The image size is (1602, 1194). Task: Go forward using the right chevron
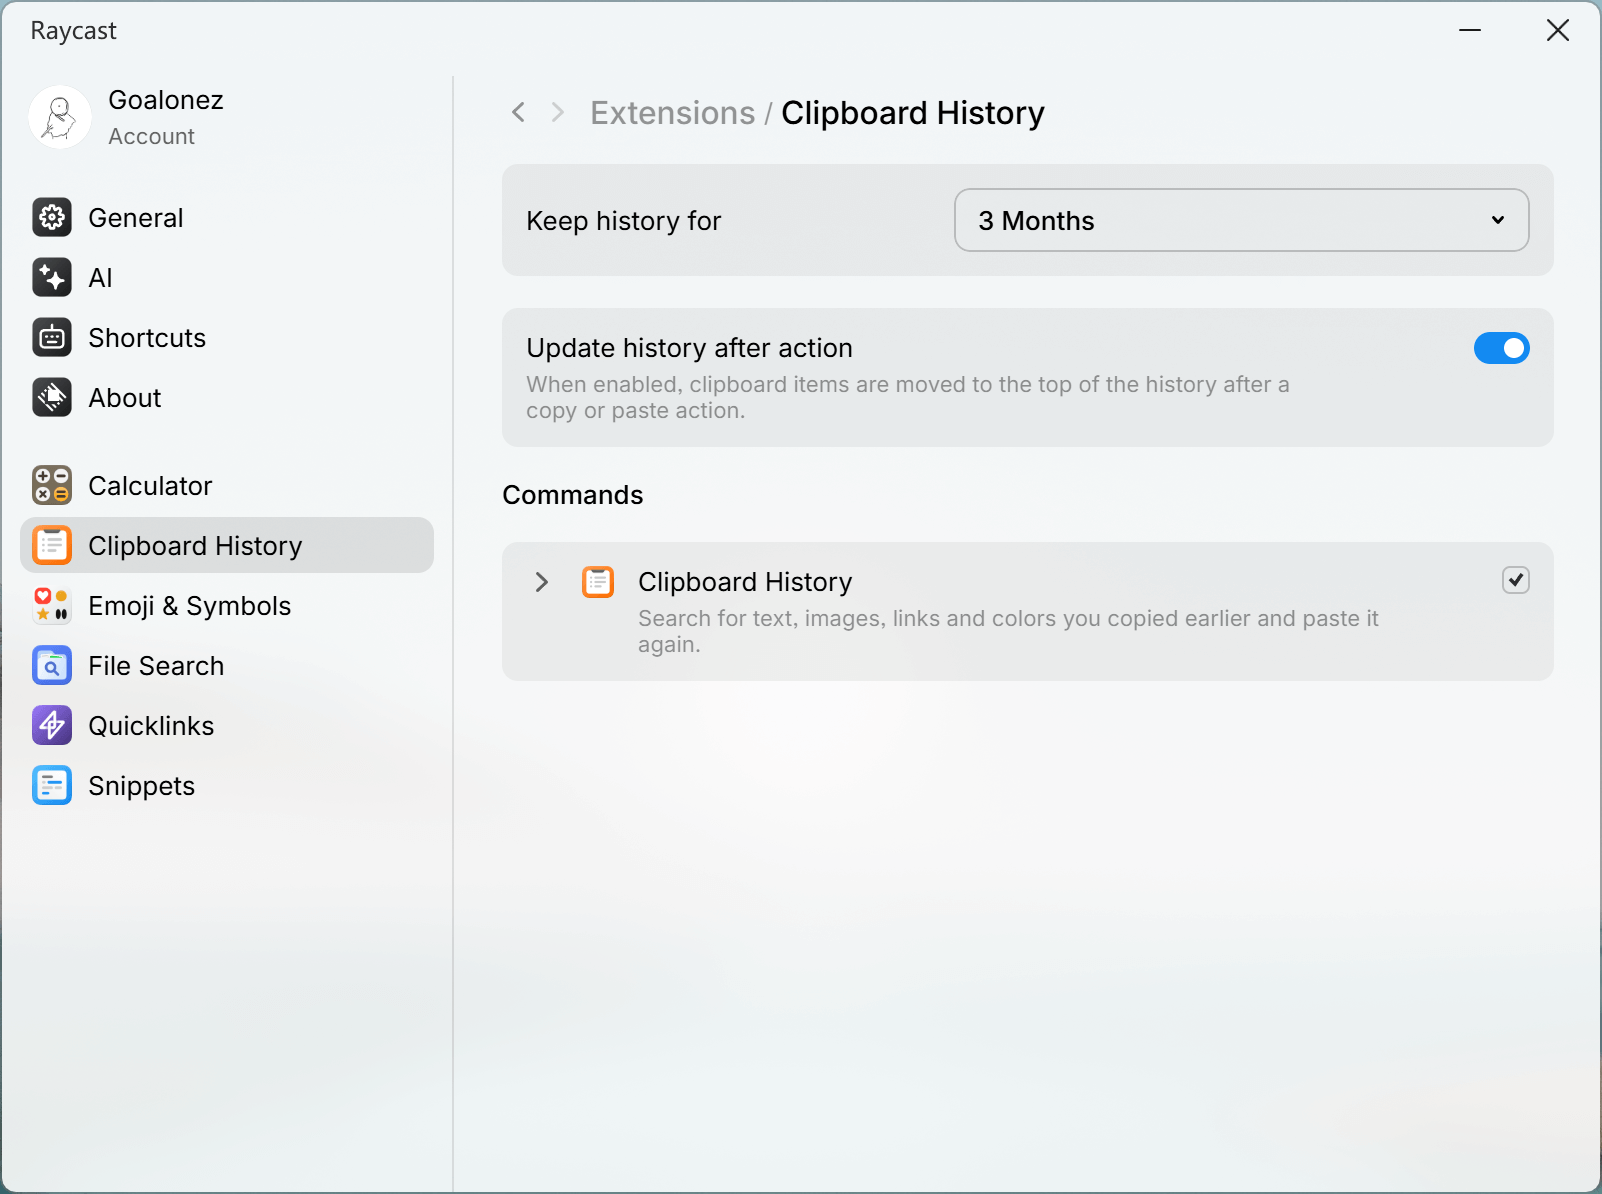[558, 113]
